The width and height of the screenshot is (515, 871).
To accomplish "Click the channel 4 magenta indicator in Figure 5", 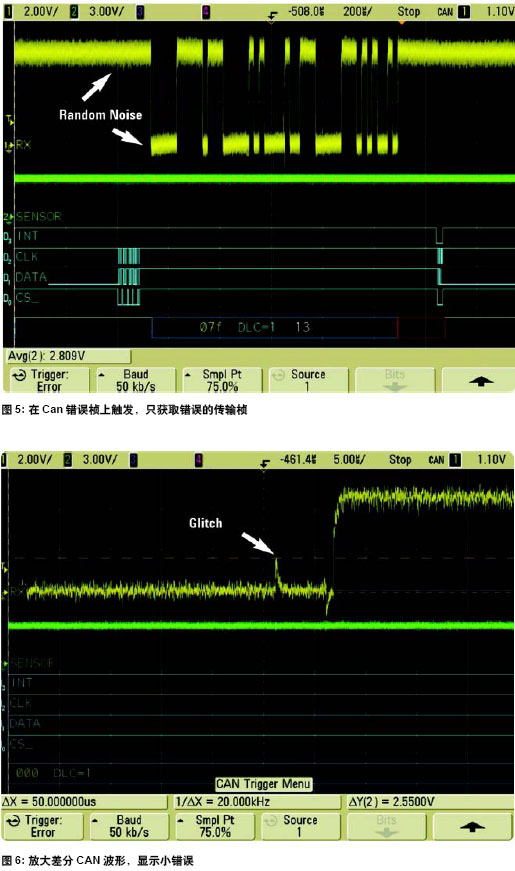I will tap(206, 12).
